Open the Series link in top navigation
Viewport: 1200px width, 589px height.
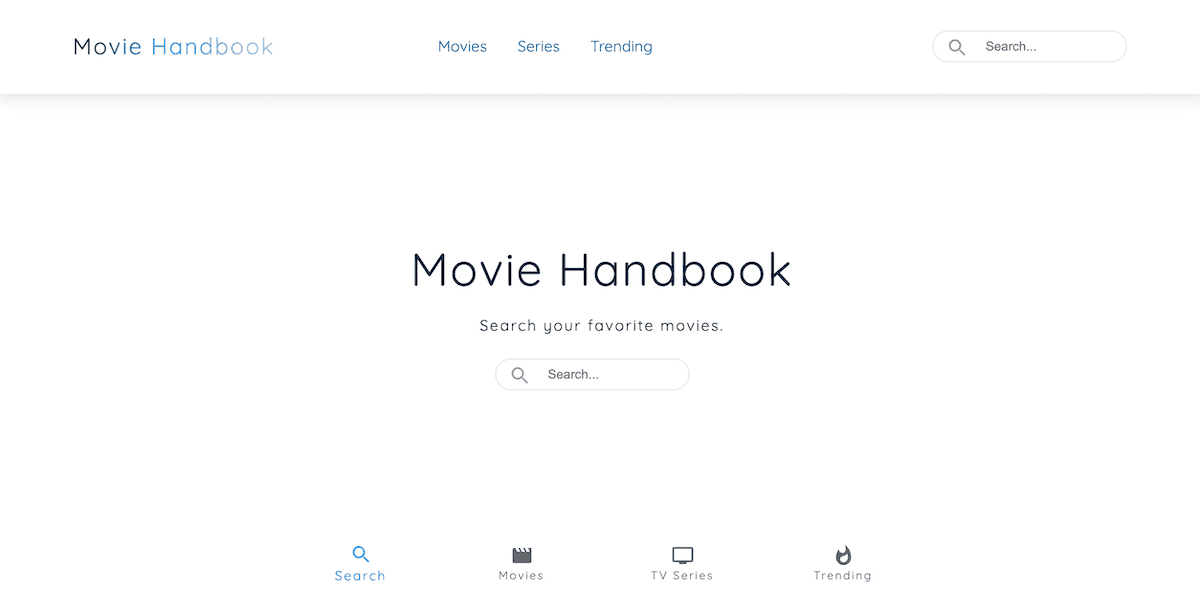538,47
